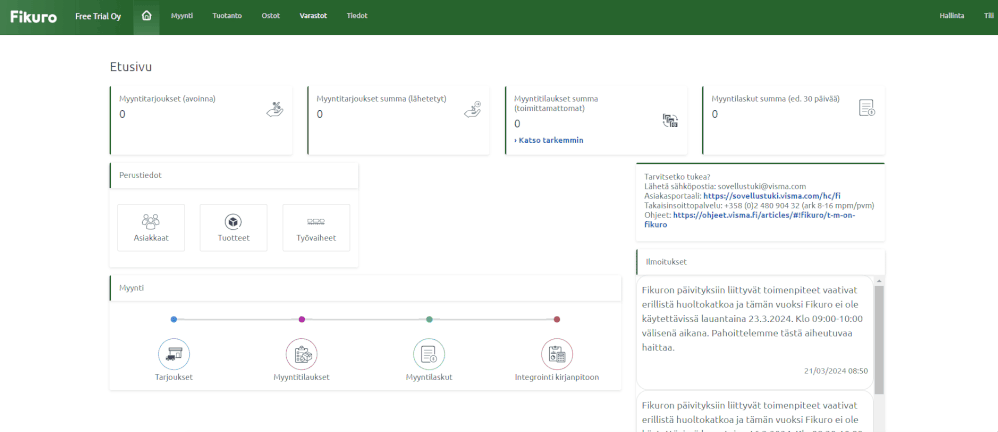Follow the Katso tarkemmin link
The image size is (998, 432).
coord(549,140)
